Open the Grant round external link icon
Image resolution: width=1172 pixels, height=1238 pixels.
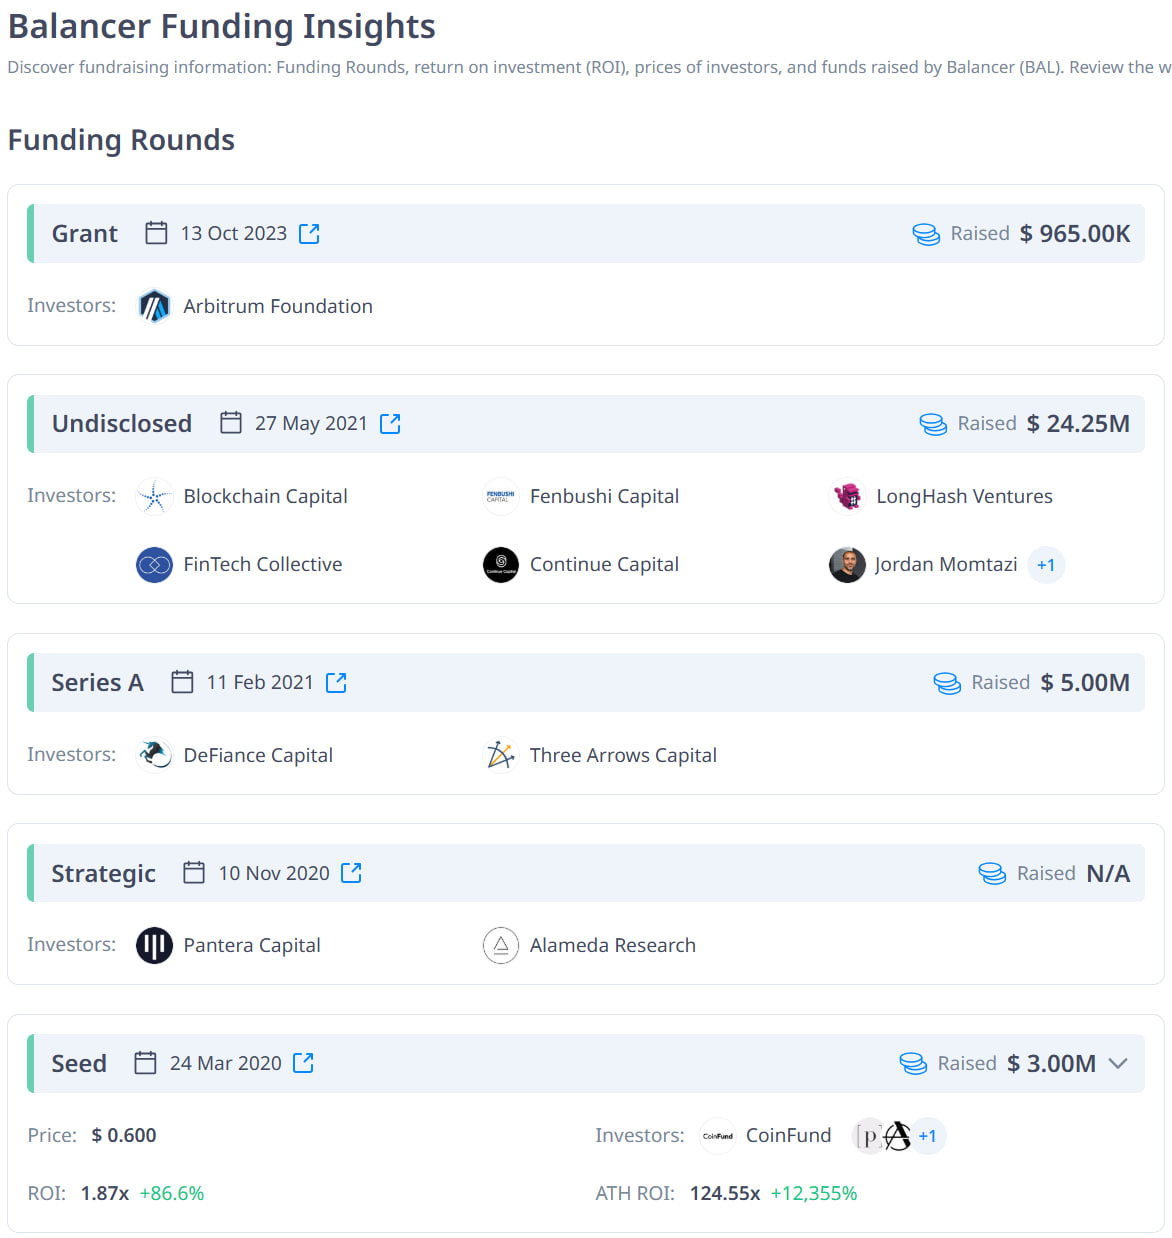[310, 234]
